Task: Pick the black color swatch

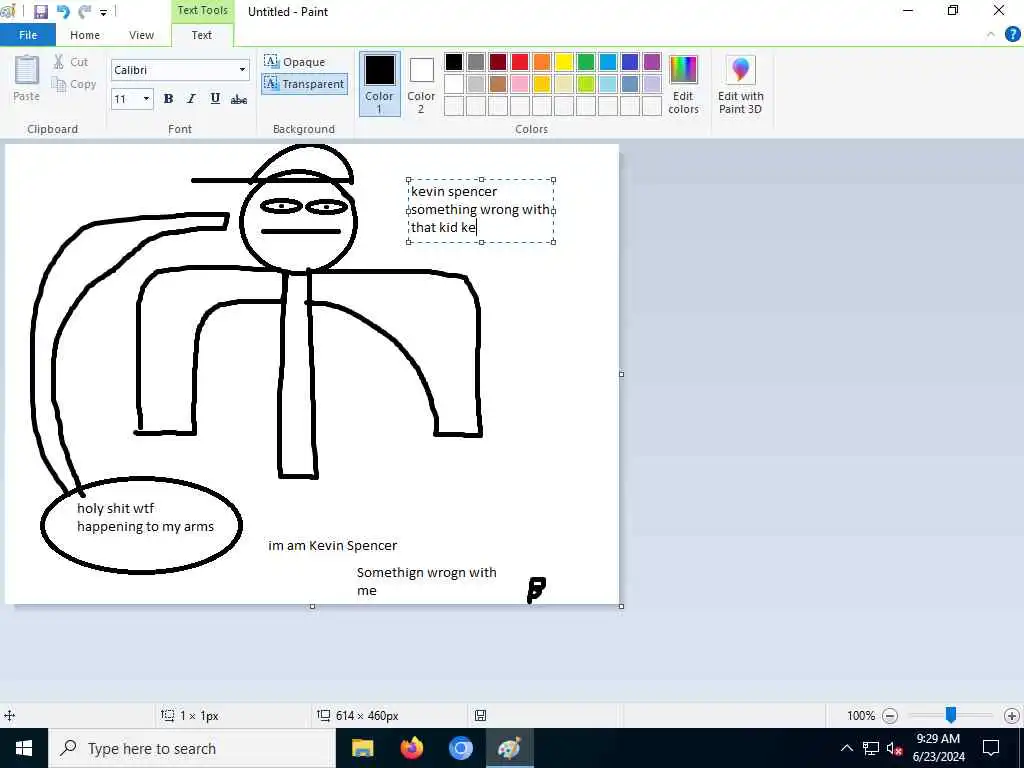Action: [454, 62]
